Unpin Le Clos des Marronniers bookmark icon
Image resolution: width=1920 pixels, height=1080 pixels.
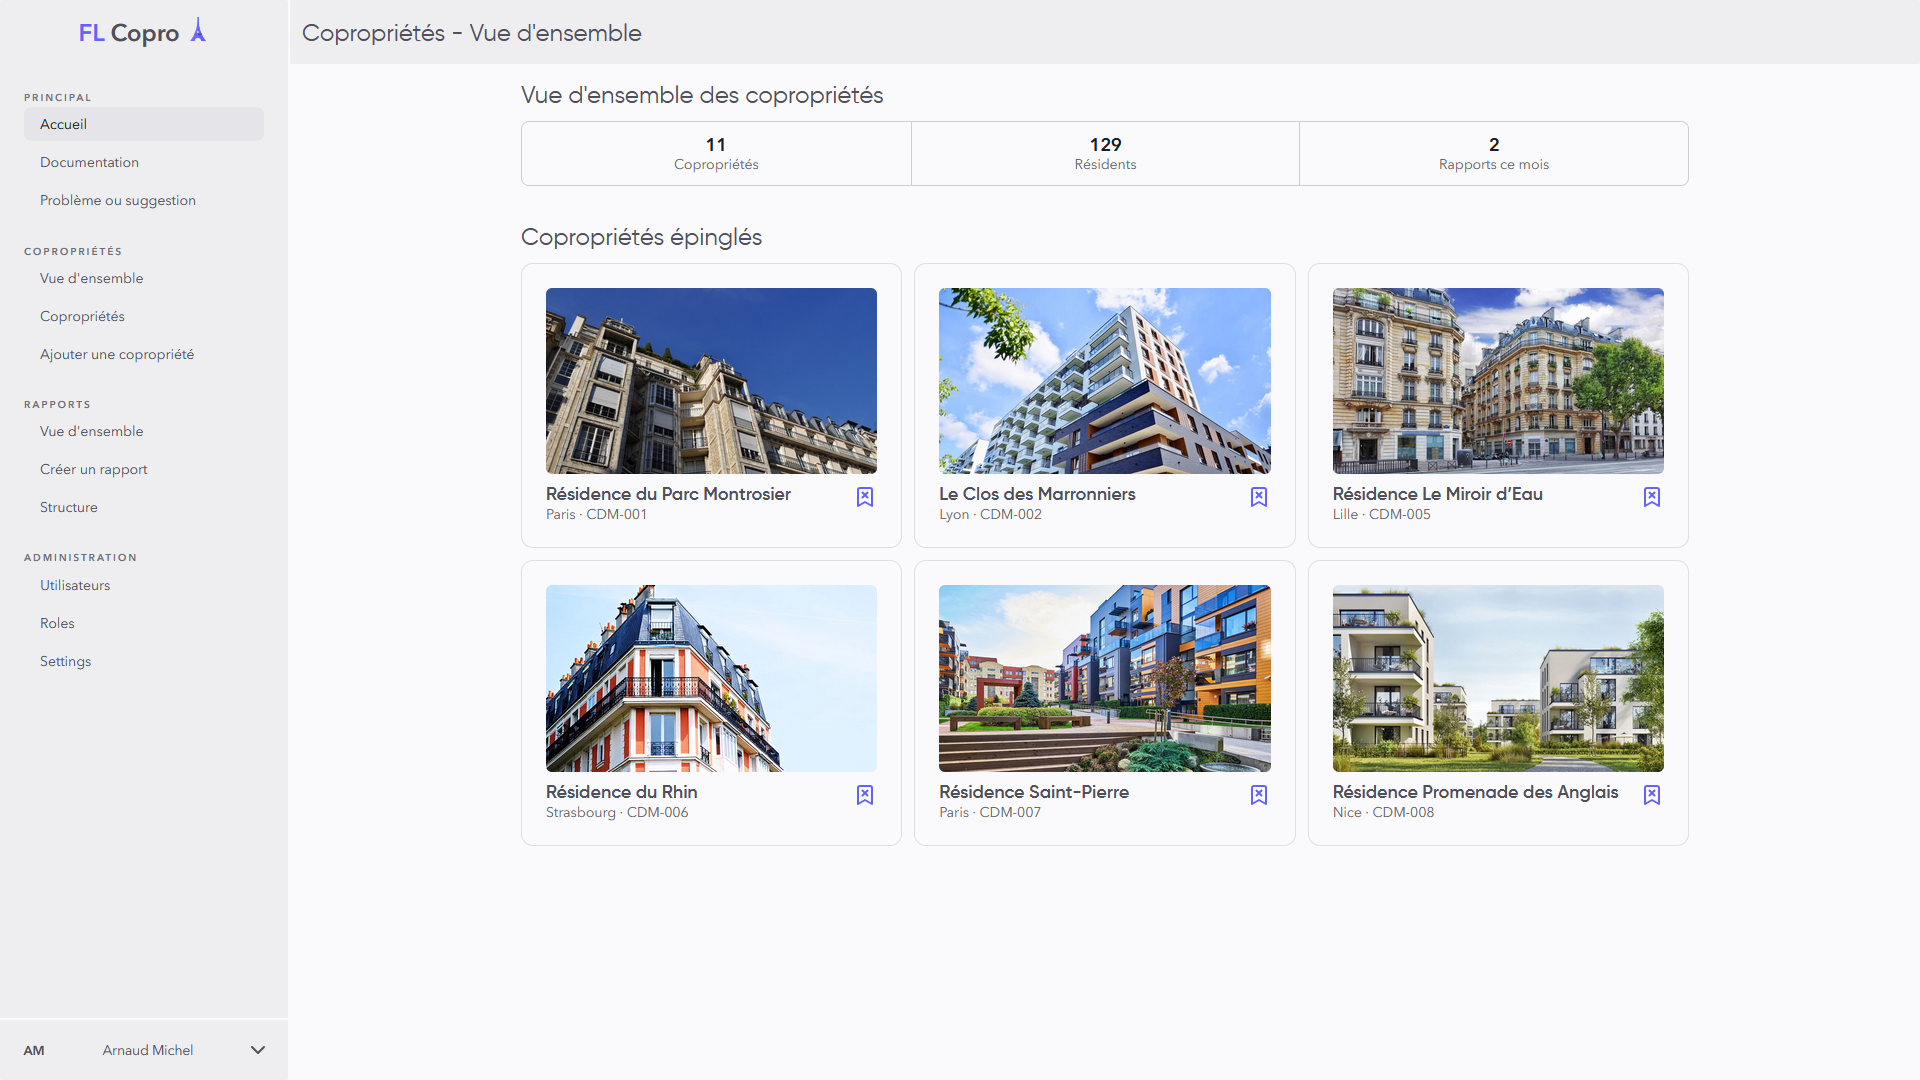(x=1259, y=497)
